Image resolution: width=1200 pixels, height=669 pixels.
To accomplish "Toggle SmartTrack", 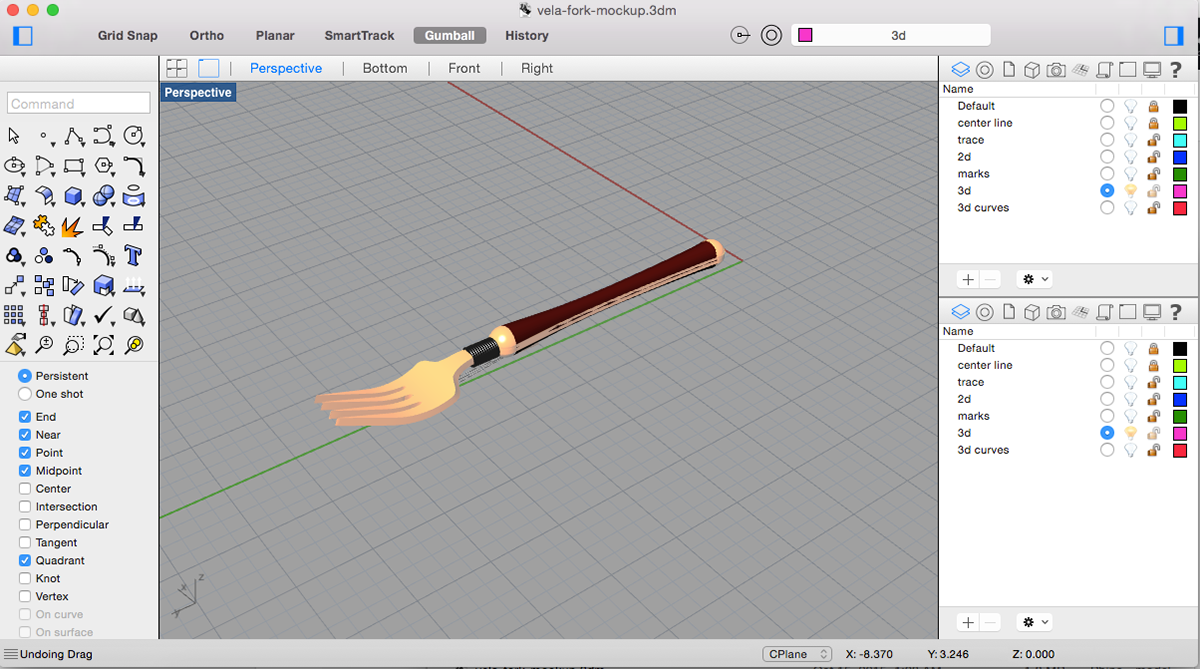I will point(360,36).
